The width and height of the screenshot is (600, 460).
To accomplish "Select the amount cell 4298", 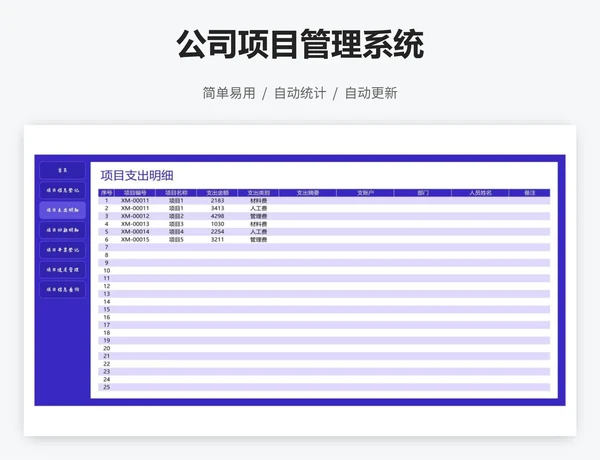I will (x=217, y=216).
